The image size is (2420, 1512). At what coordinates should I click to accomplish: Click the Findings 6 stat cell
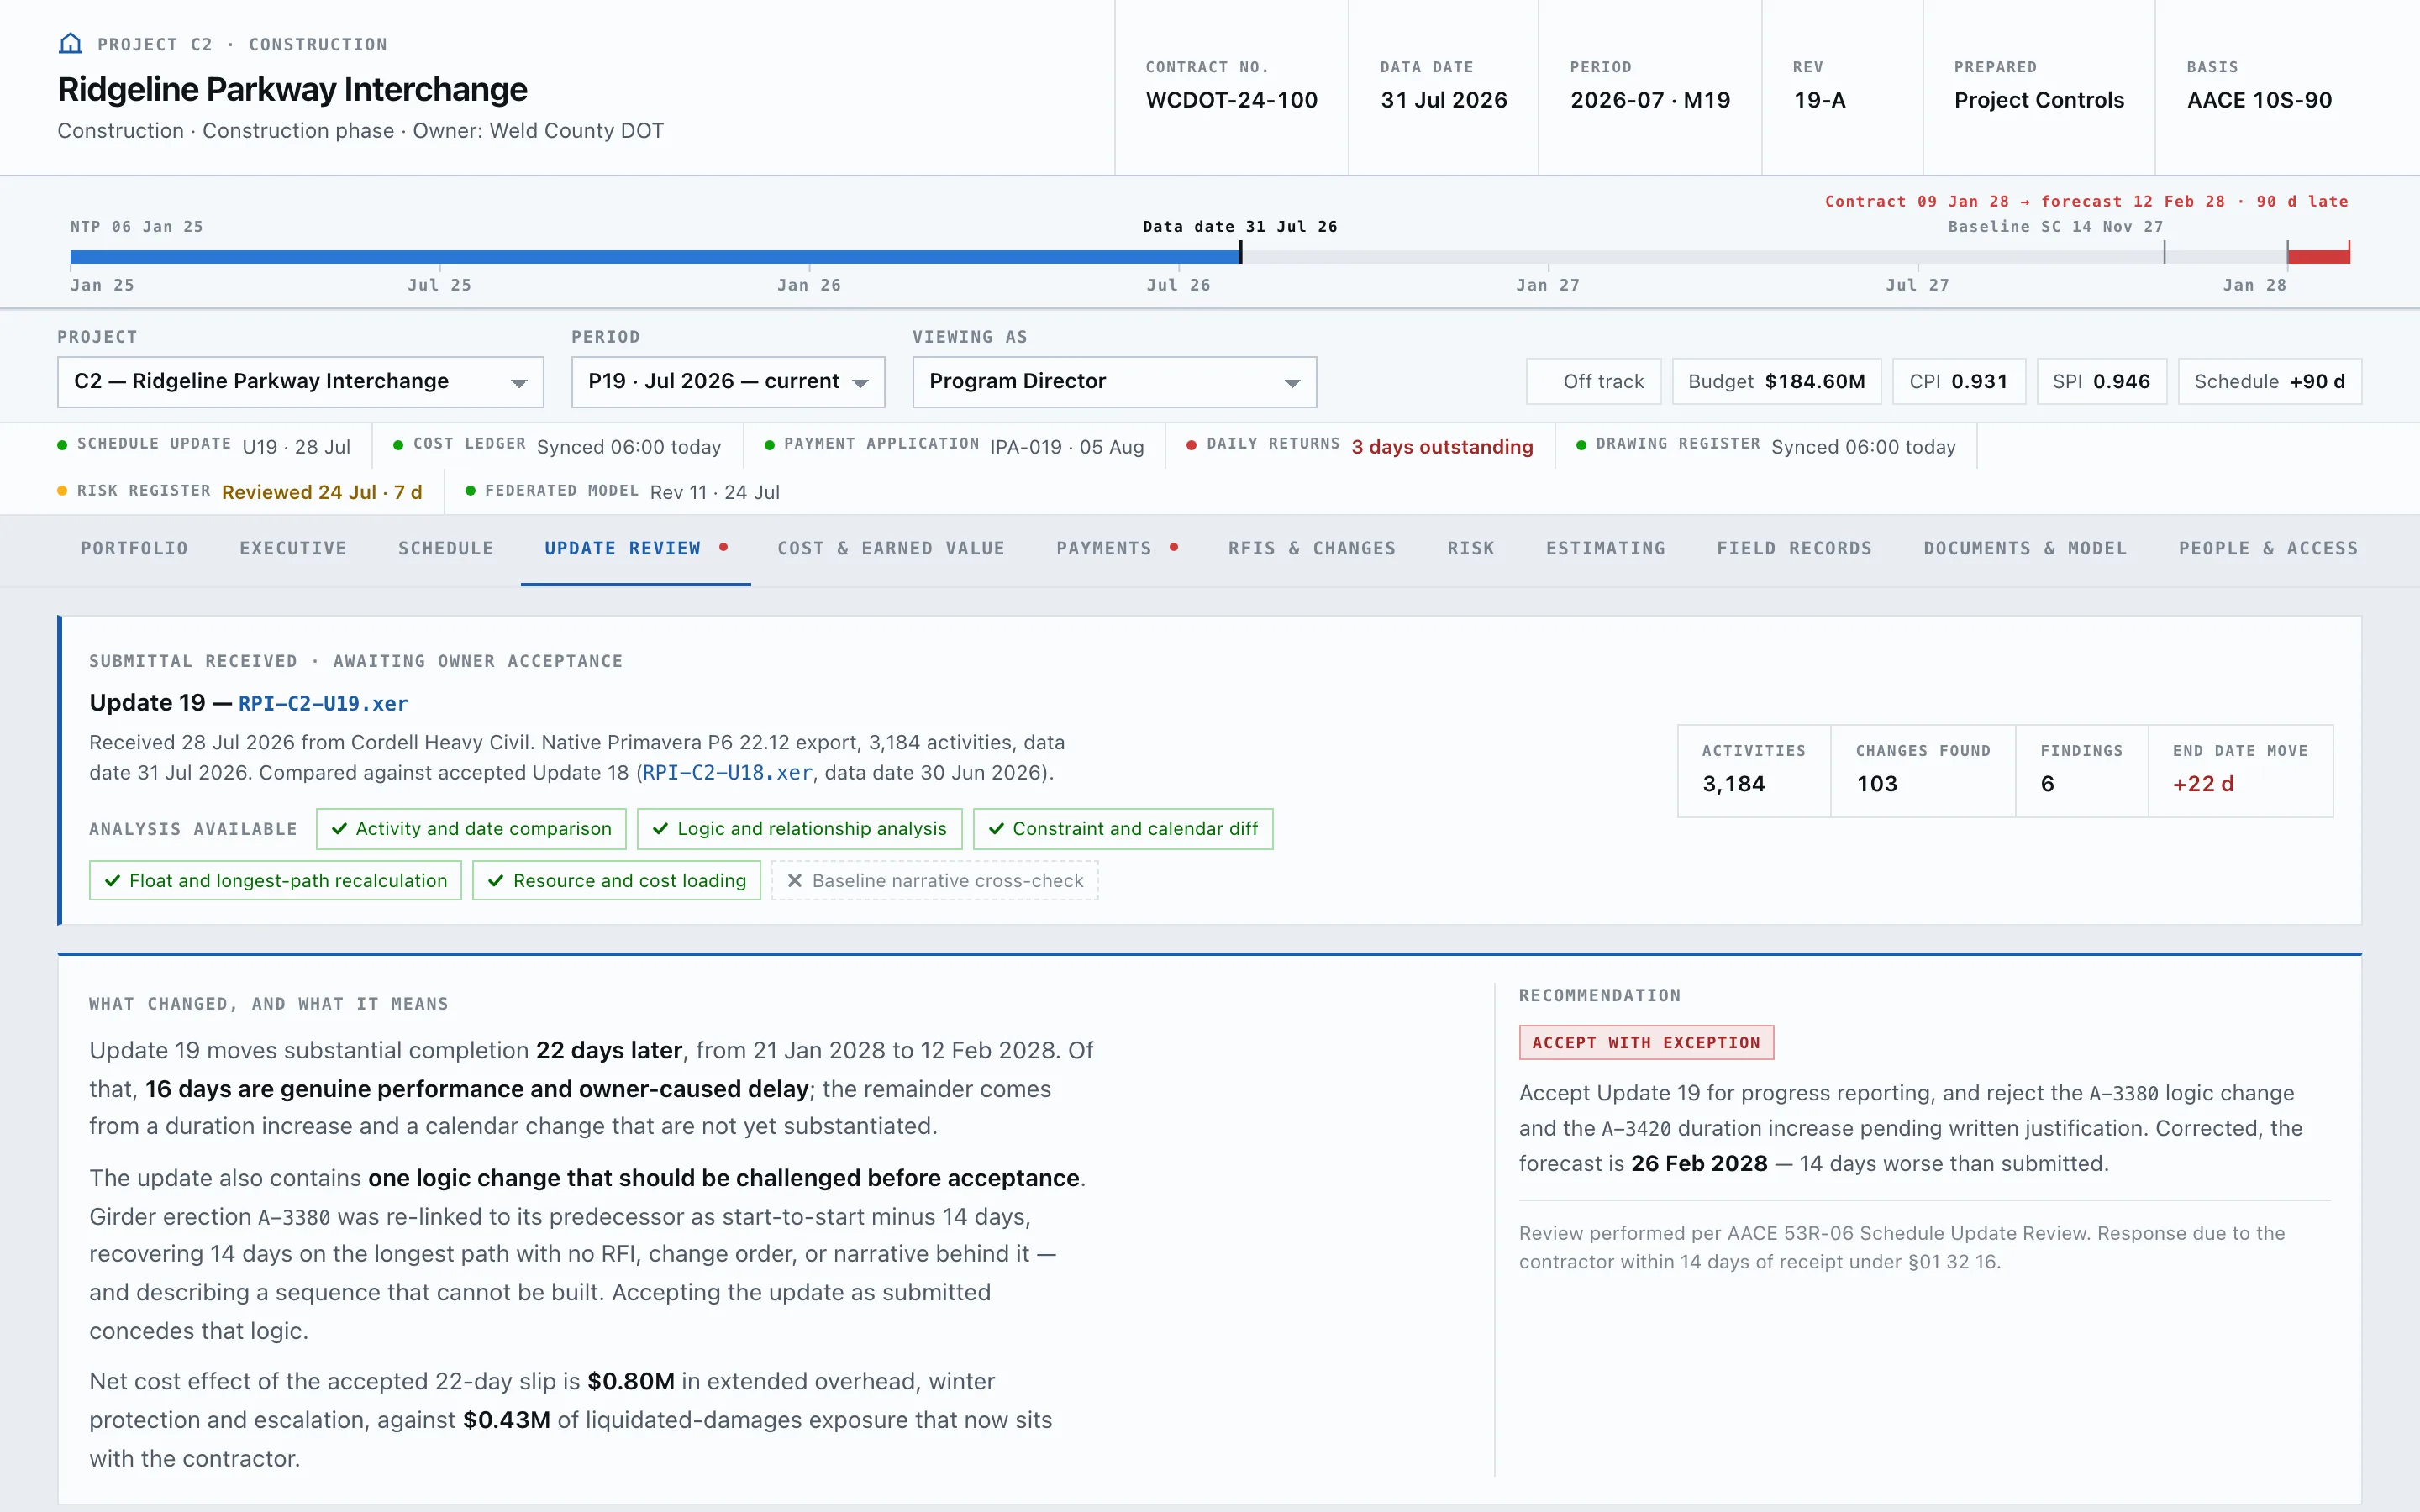point(2081,771)
